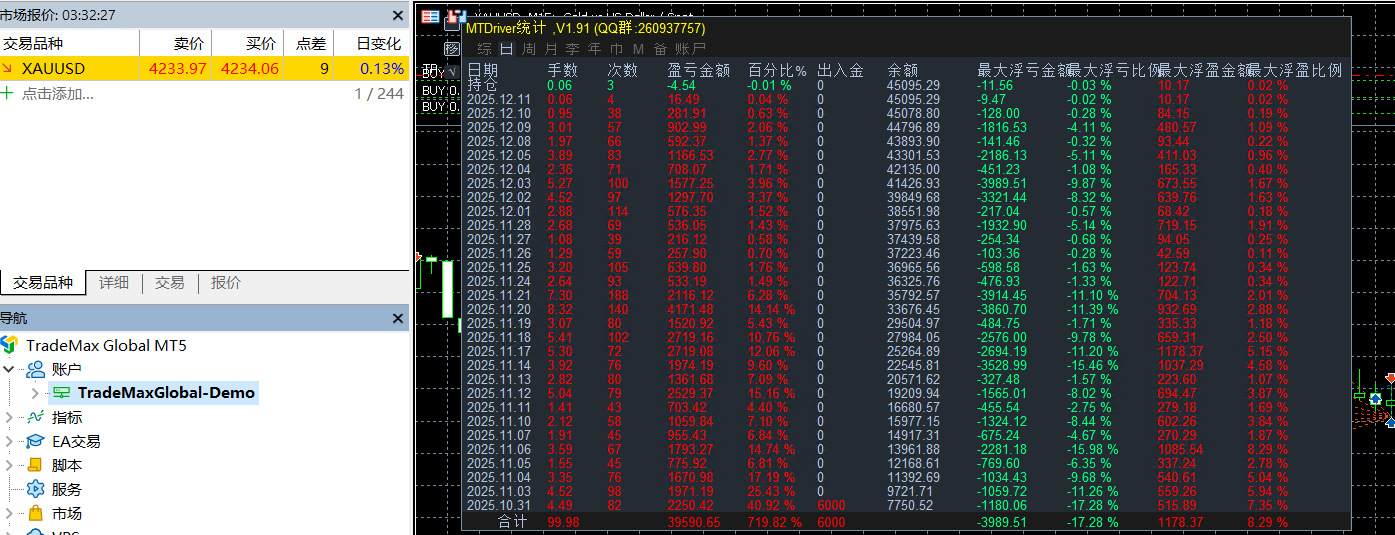
Task: Click the 余额 column header
Action: 903,70
